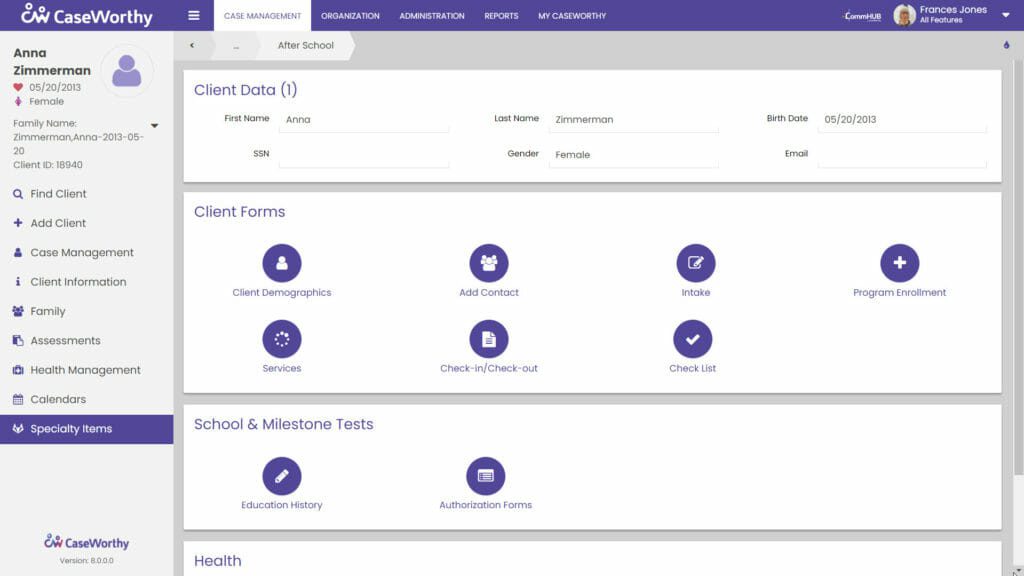Open the Check List checkmark icon
Viewport: 1024px width, 576px height.
pos(692,339)
